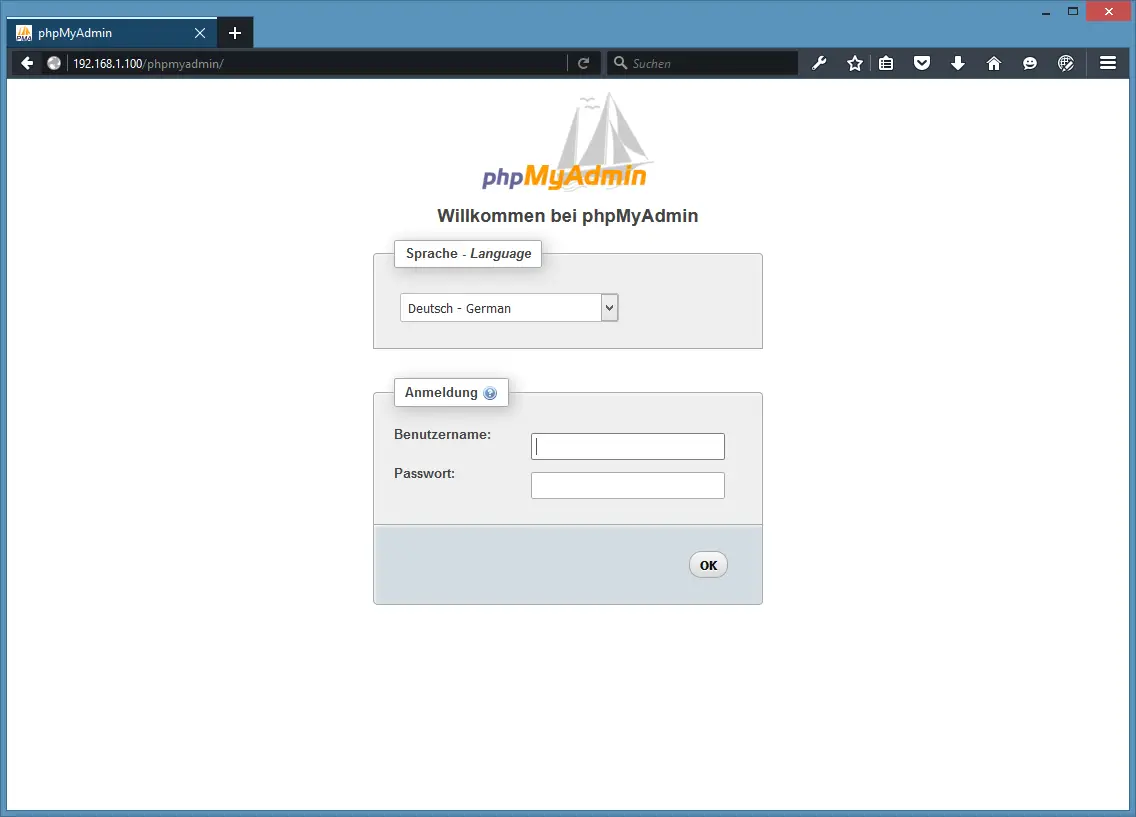Viewport: 1136px width, 817px height.
Task: Click the 'Sprache - Language' legend
Action: 468,254
